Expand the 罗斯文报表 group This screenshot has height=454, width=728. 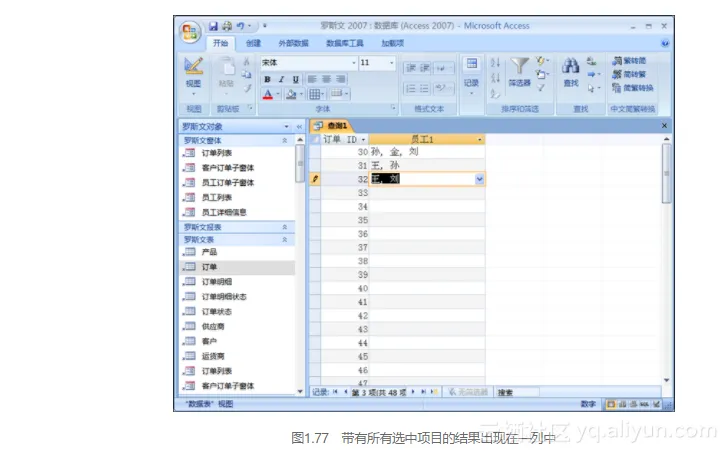[285, 227]
